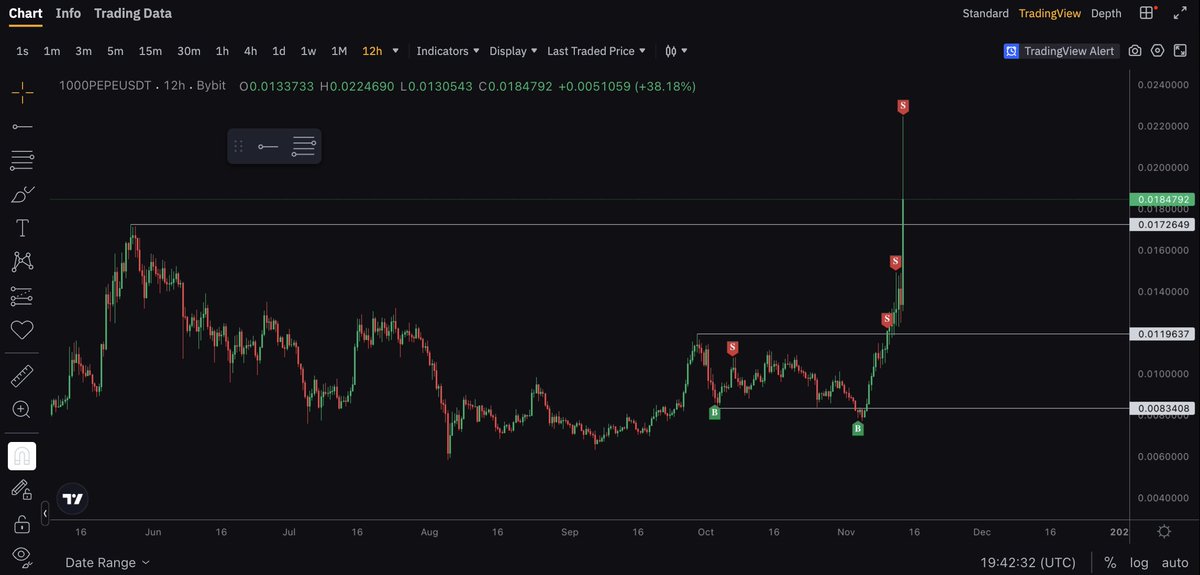Image resolution: width=1200 pixels, height=575 pixels.
Task: Set timeframe to 15m
Action: click(x=150, y=51)
